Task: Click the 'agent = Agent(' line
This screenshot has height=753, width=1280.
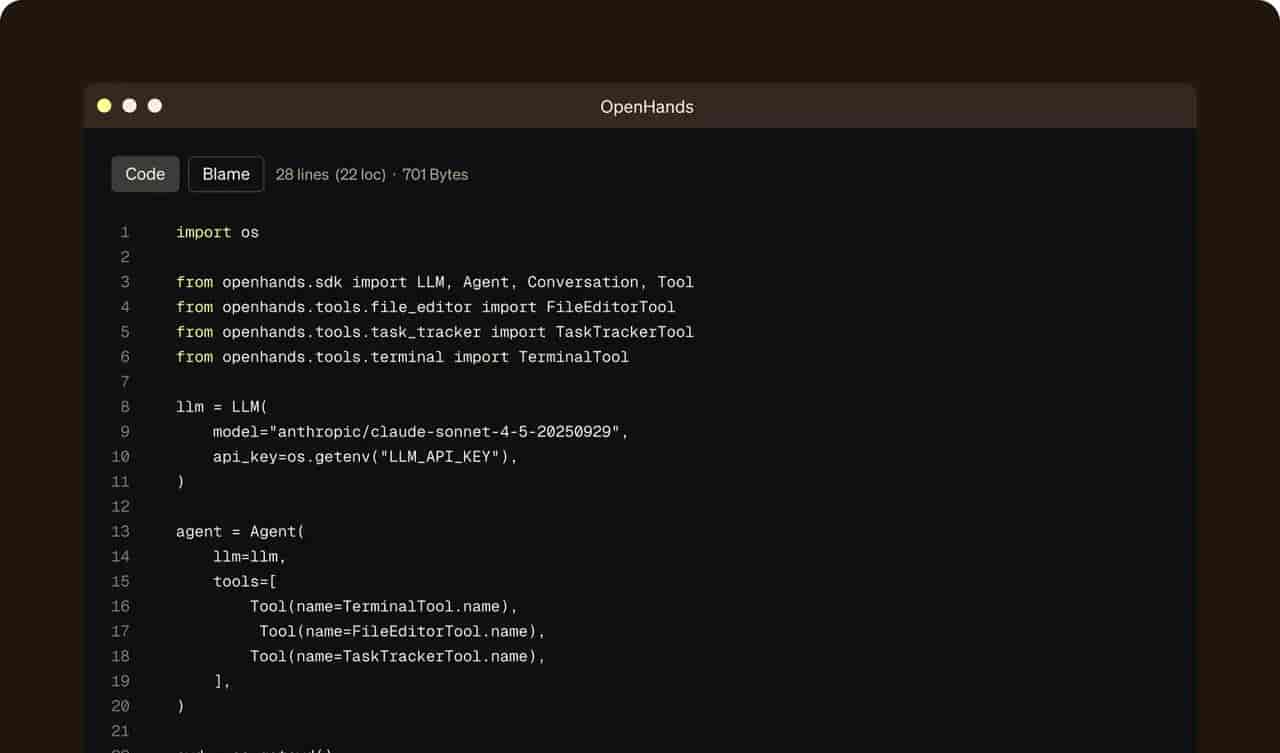Action: pyautogui.click(x=240, y=532)
